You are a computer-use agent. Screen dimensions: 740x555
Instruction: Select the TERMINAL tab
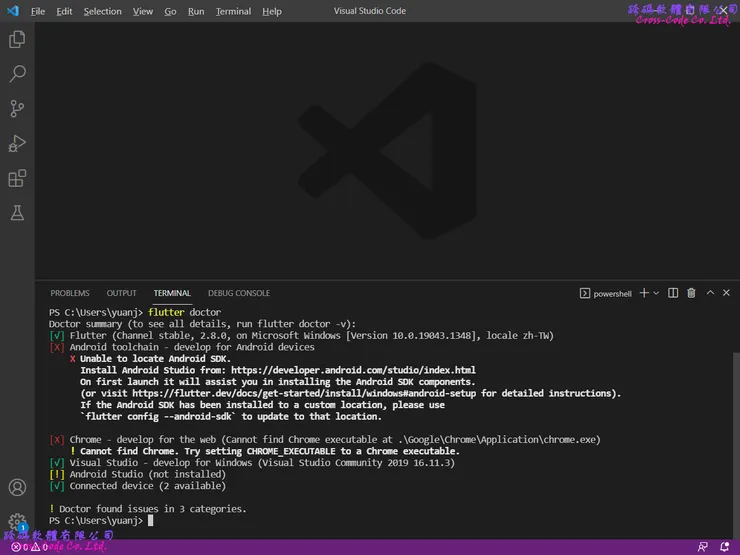pos(172,293)
